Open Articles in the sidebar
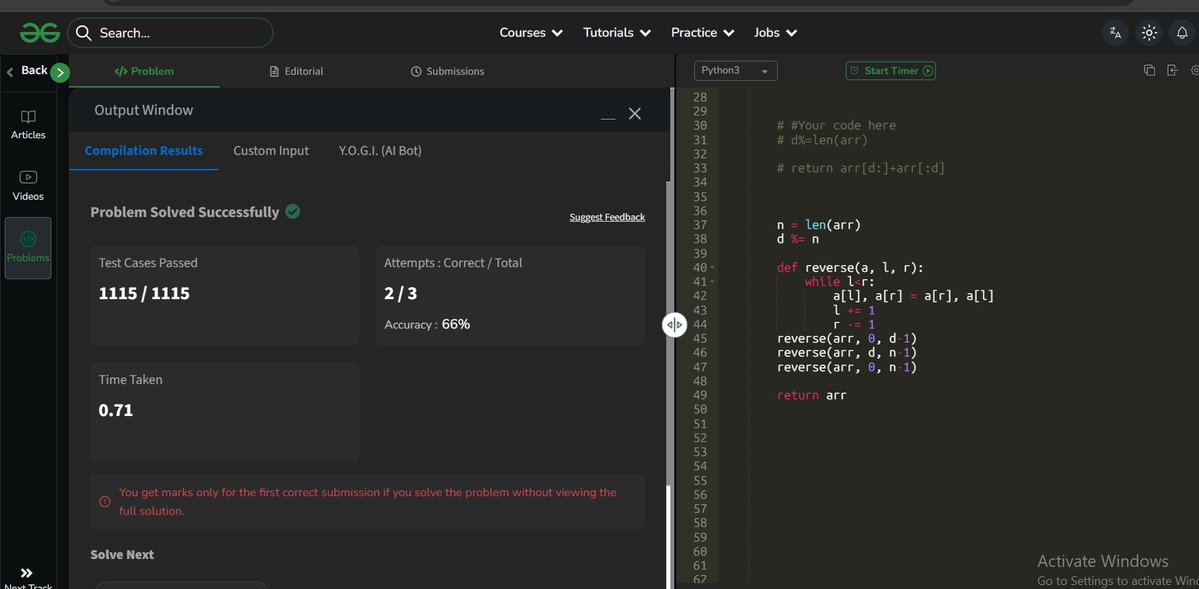Screen dimensions: 1199x589 pos(28,125)
